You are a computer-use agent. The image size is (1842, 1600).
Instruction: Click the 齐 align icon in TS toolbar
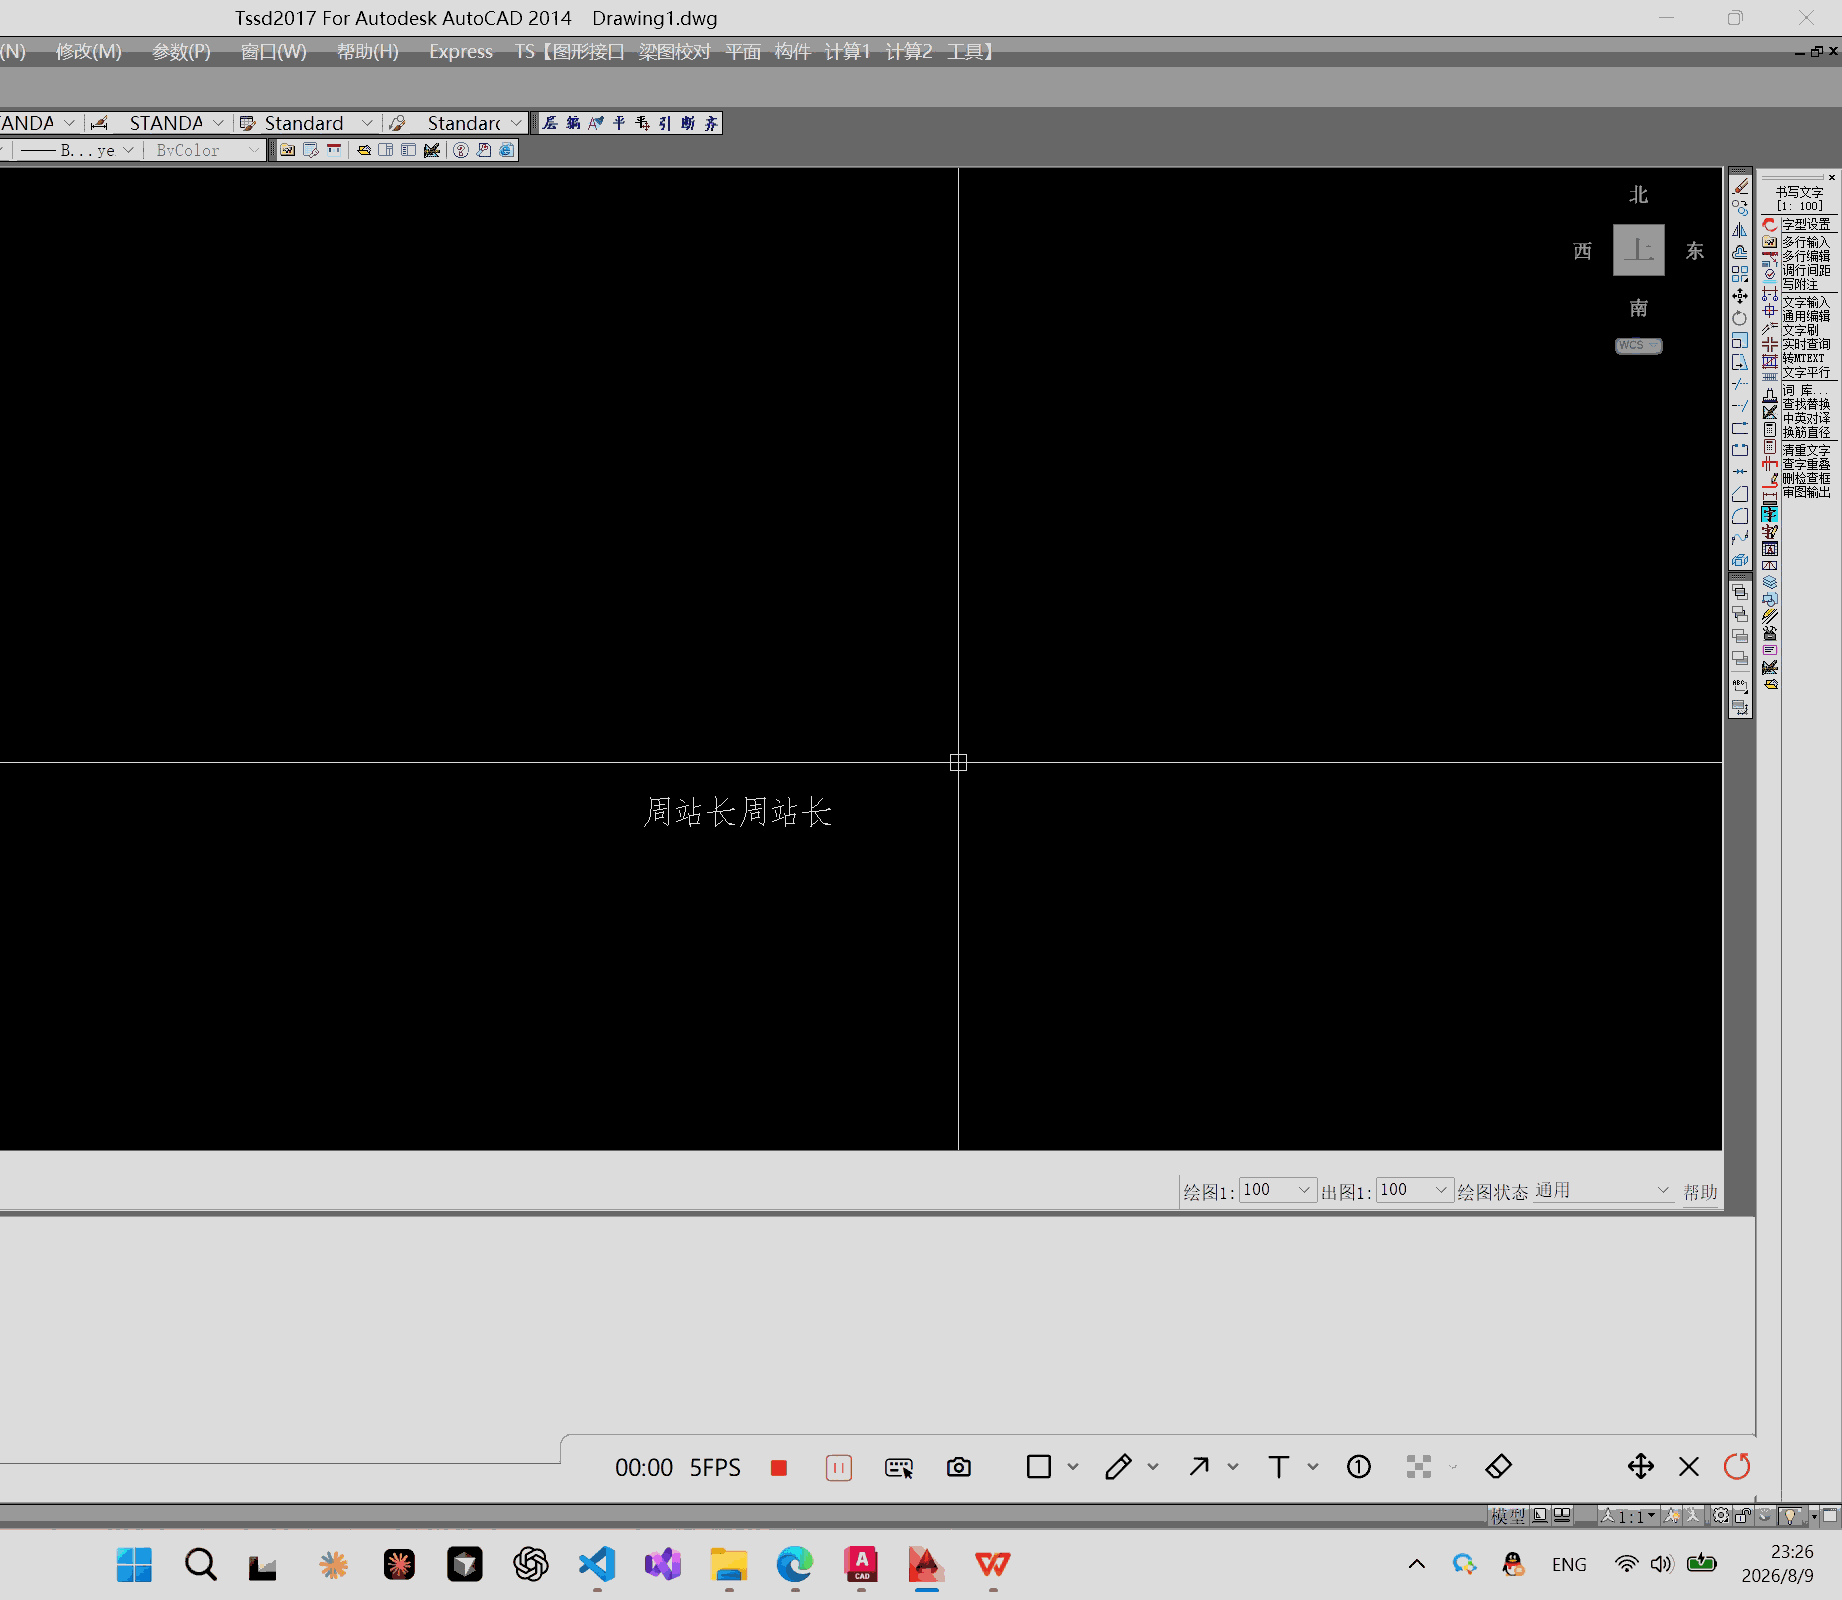[x=711, y=123]
